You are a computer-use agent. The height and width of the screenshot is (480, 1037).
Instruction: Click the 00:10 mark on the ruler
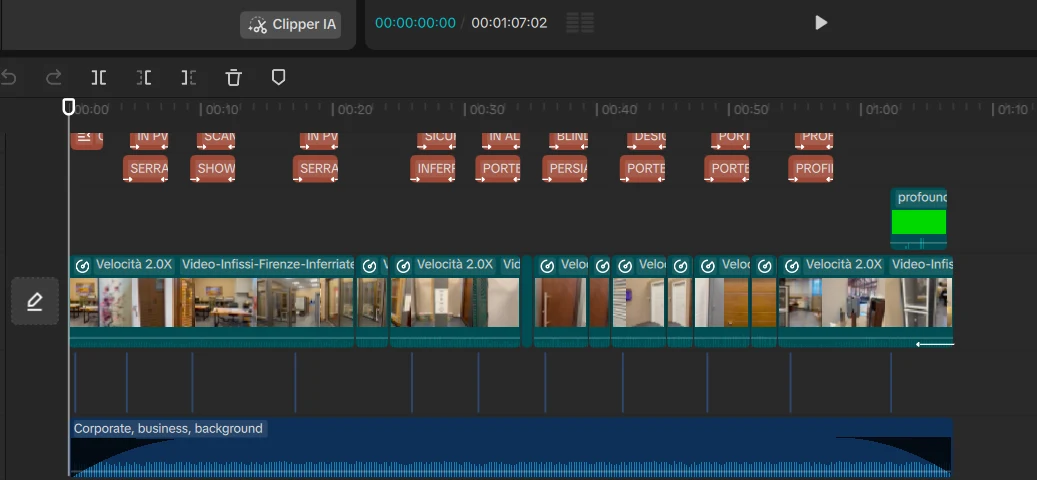[222, 110]
